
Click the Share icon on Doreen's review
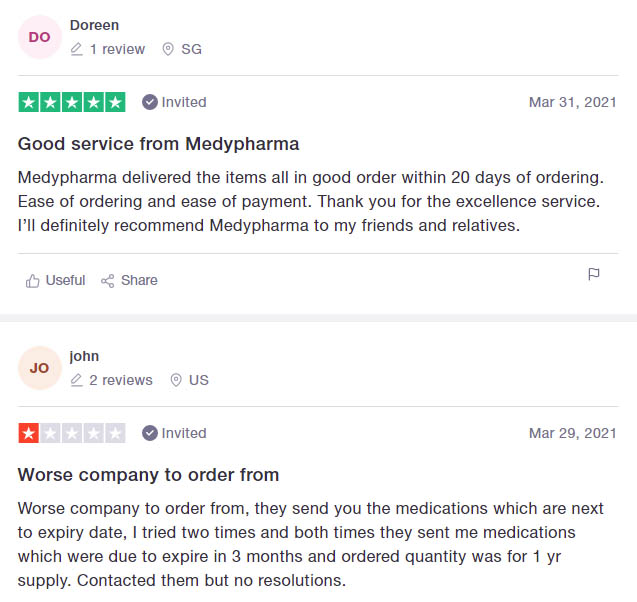(x=108, y=281)
